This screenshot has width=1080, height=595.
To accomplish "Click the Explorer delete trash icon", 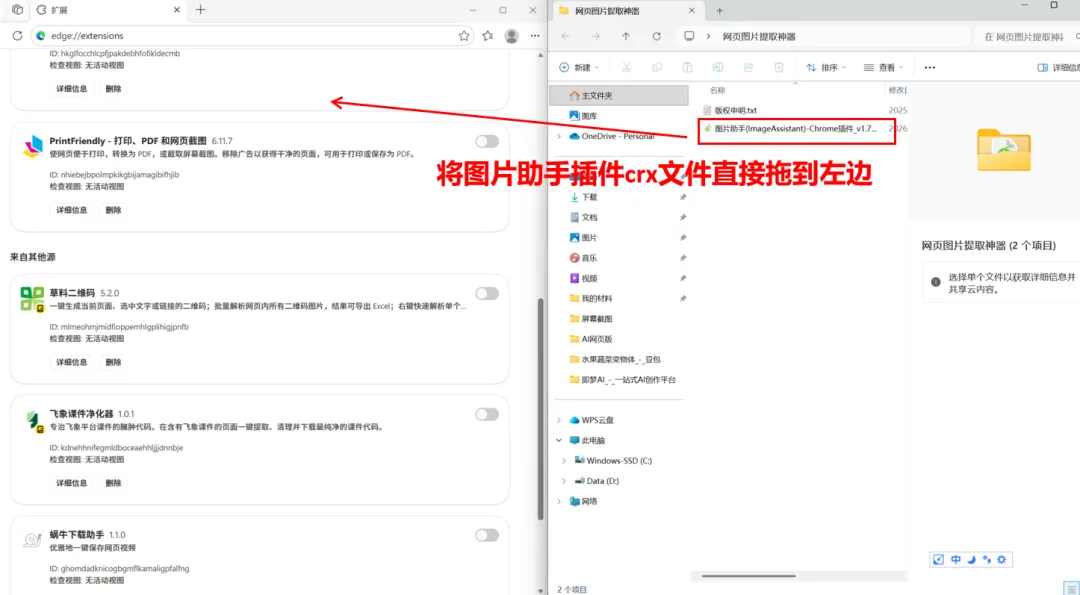I will click(x=778, y=67).
